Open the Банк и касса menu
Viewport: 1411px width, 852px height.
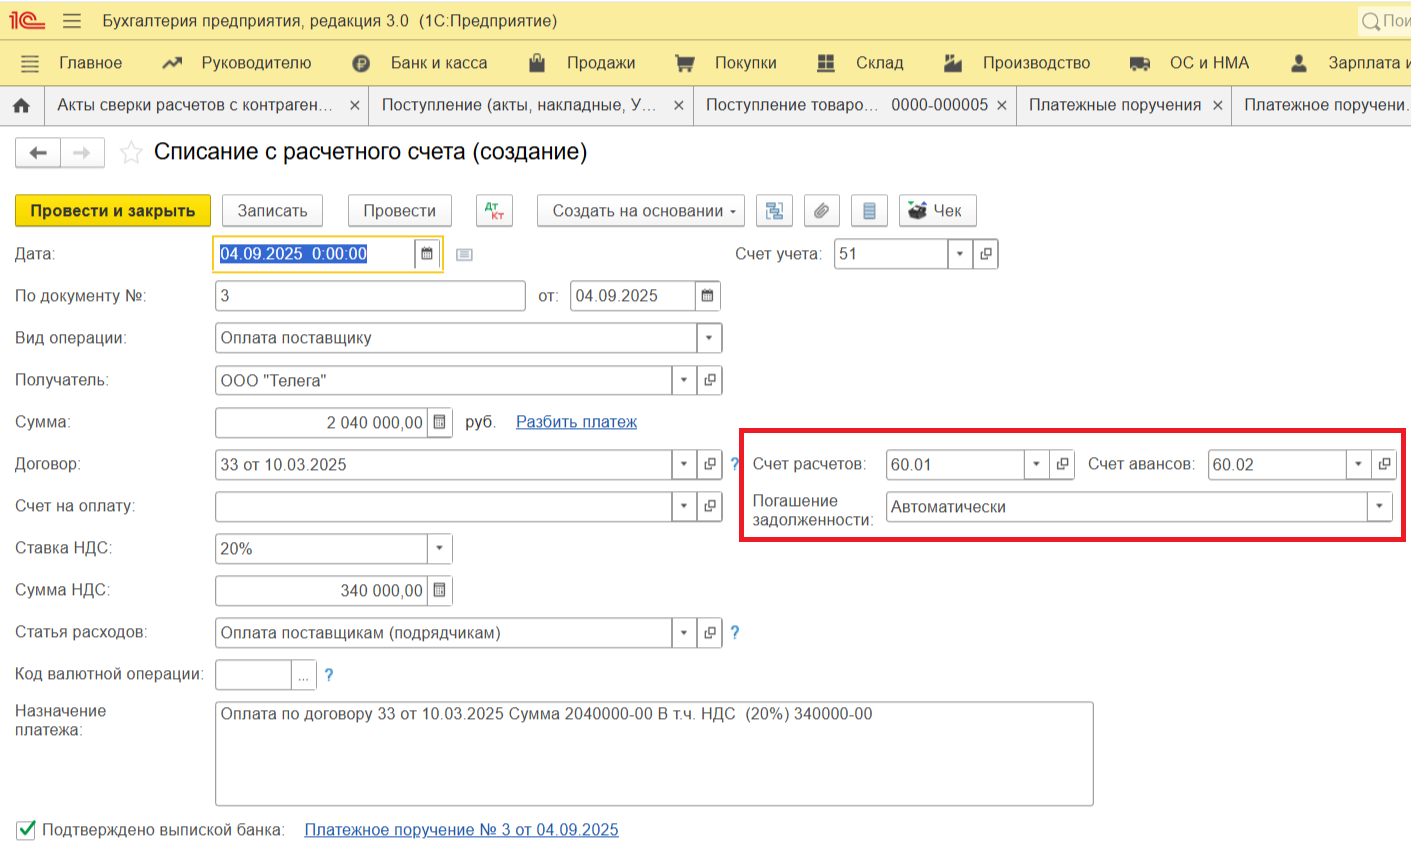(438, 63)
